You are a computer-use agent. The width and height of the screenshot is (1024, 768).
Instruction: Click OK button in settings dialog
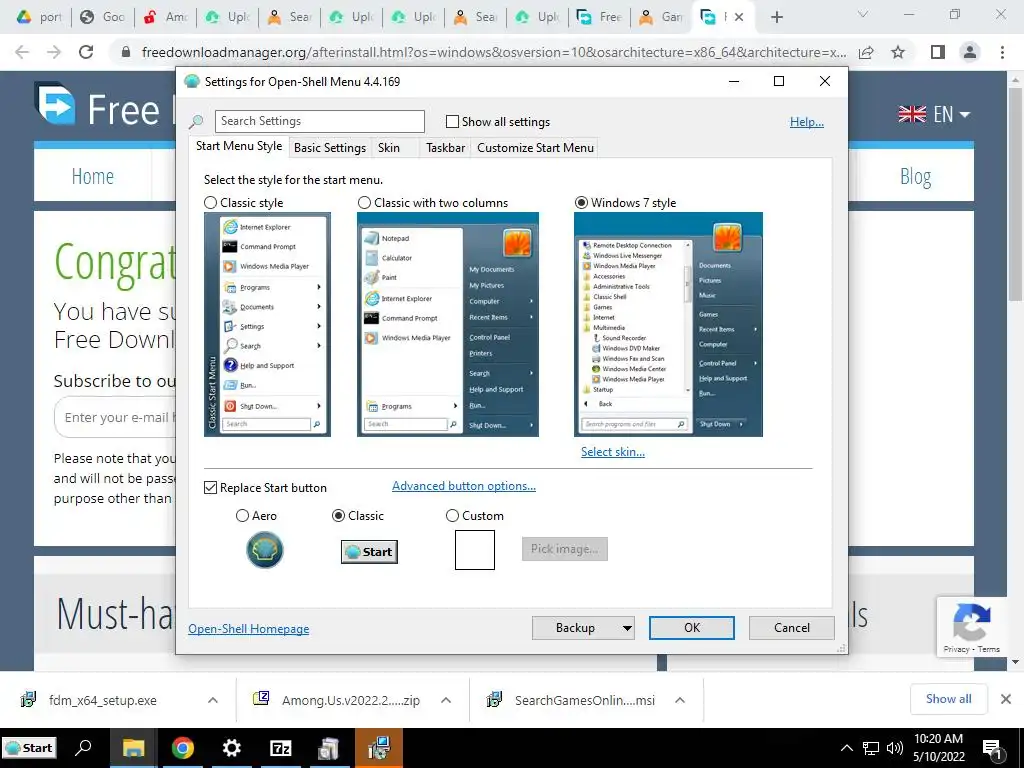point(692,628)
